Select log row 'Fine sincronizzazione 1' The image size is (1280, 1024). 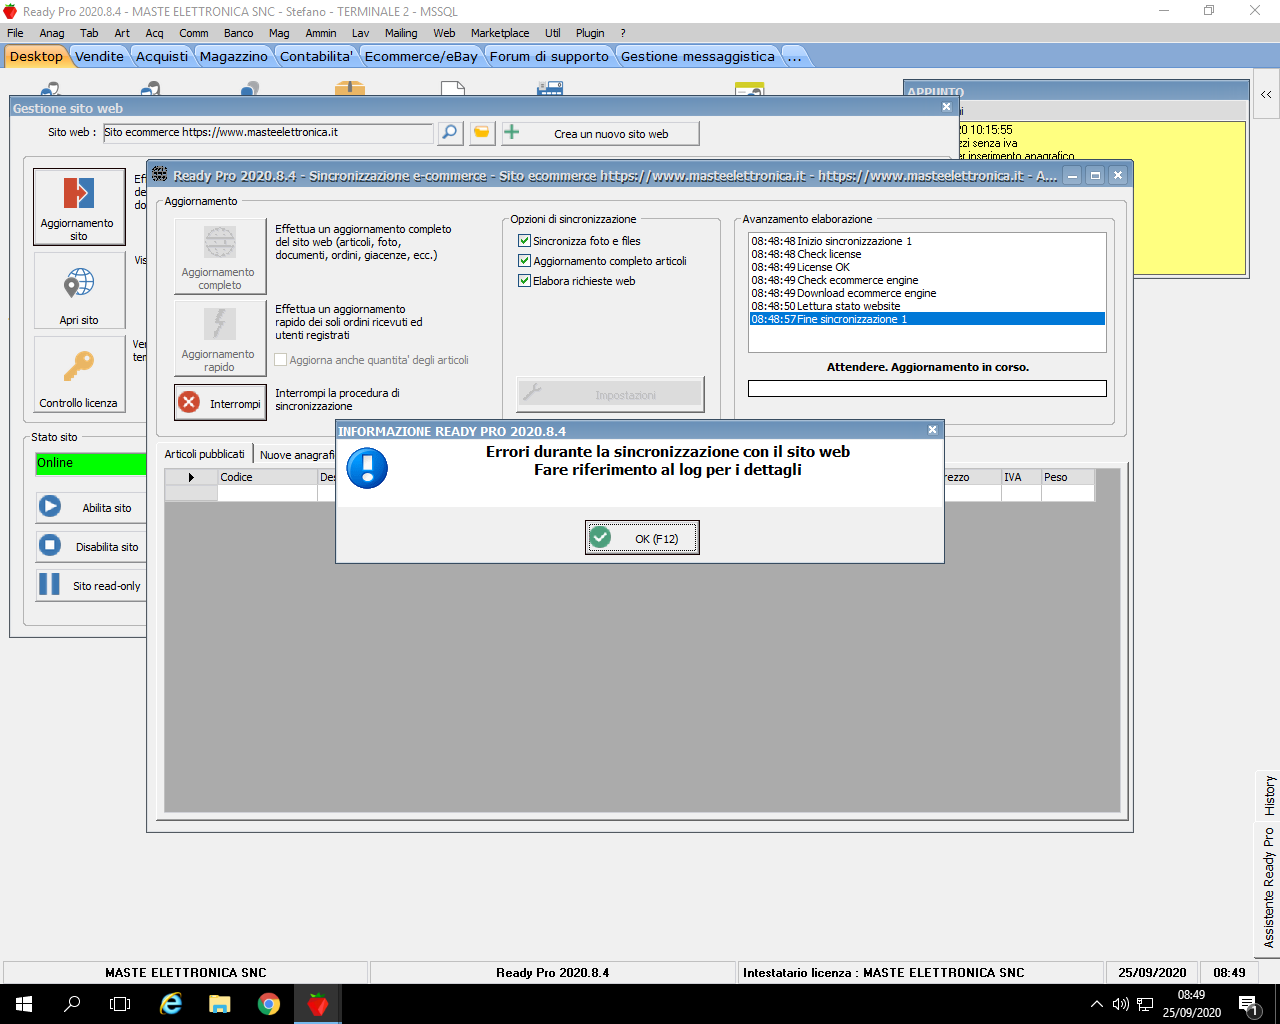click(927, 319)
